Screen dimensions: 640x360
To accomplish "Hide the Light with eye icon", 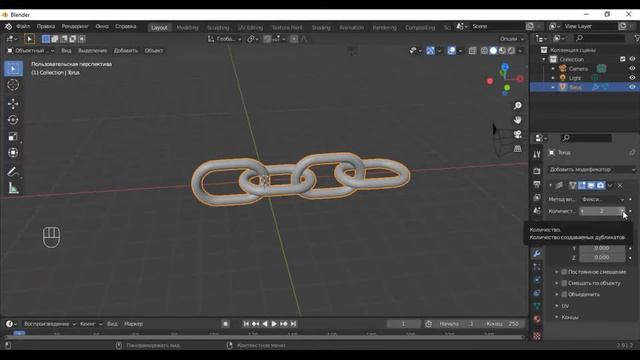I will click(x=632, y=78).
